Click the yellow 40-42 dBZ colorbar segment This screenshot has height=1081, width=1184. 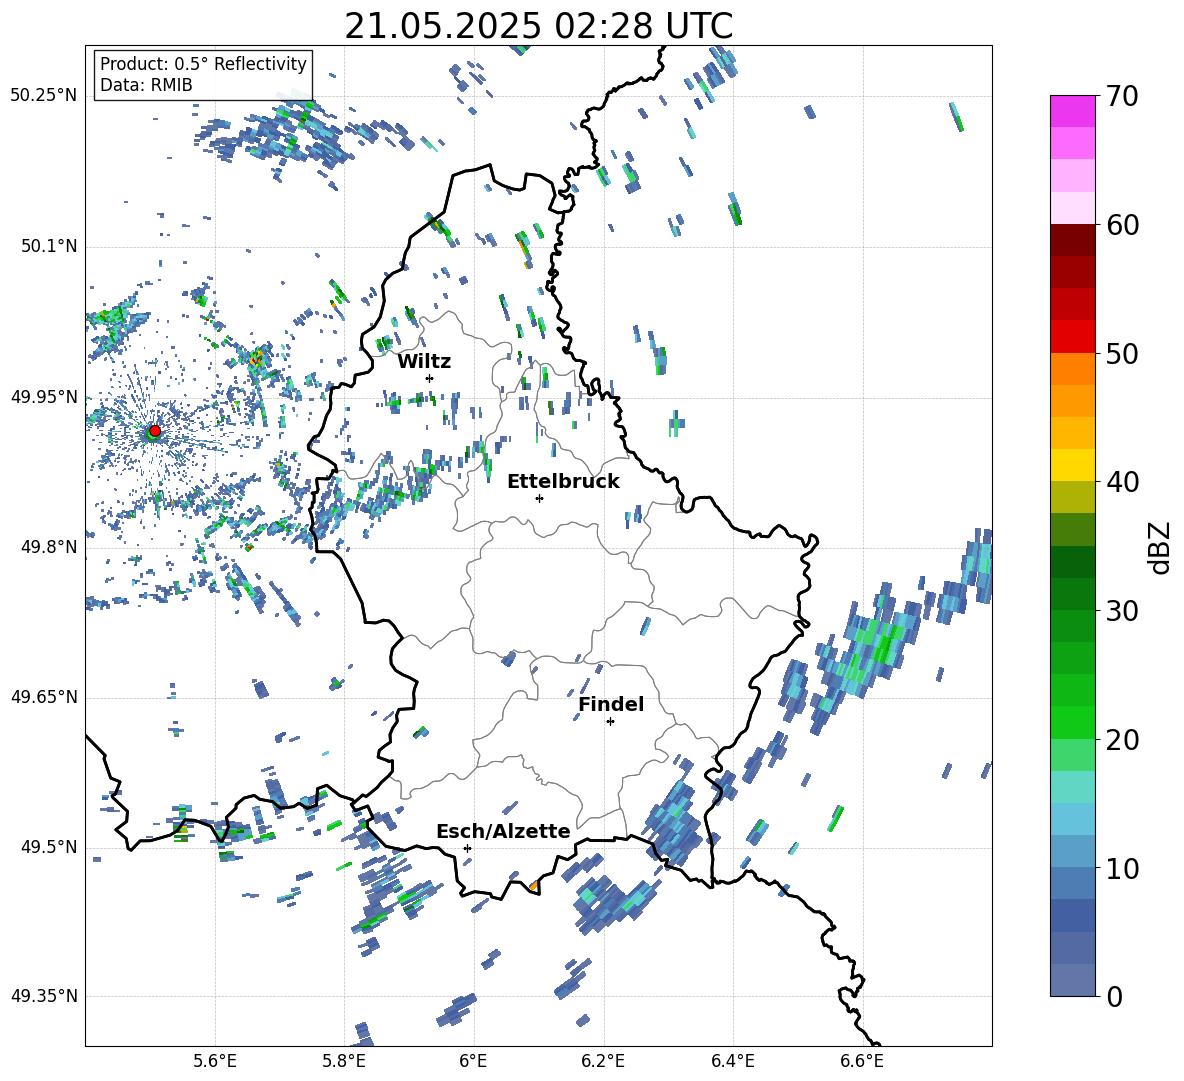click(1073, 465)
